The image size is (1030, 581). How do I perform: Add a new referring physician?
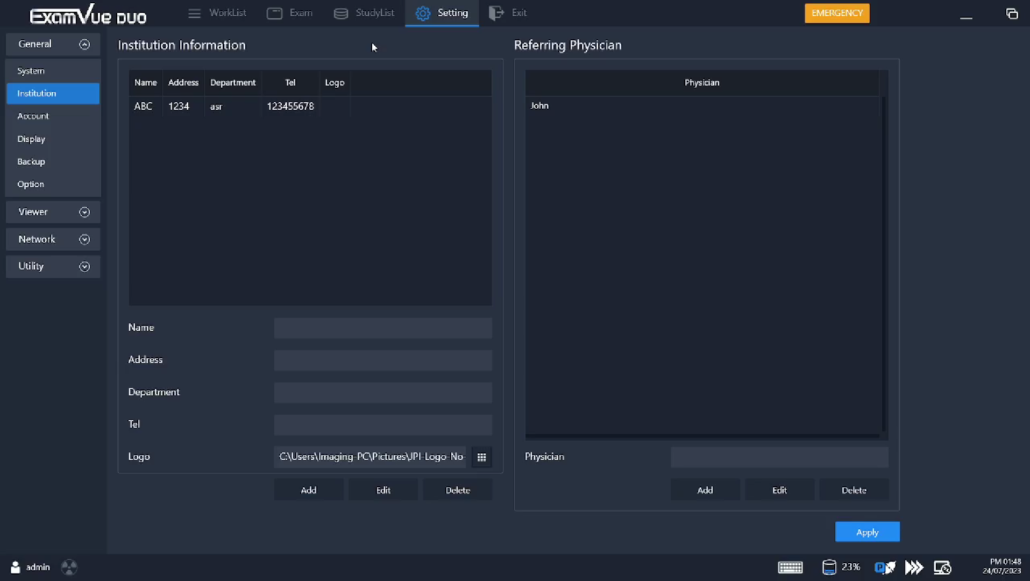tap(705, 489)
